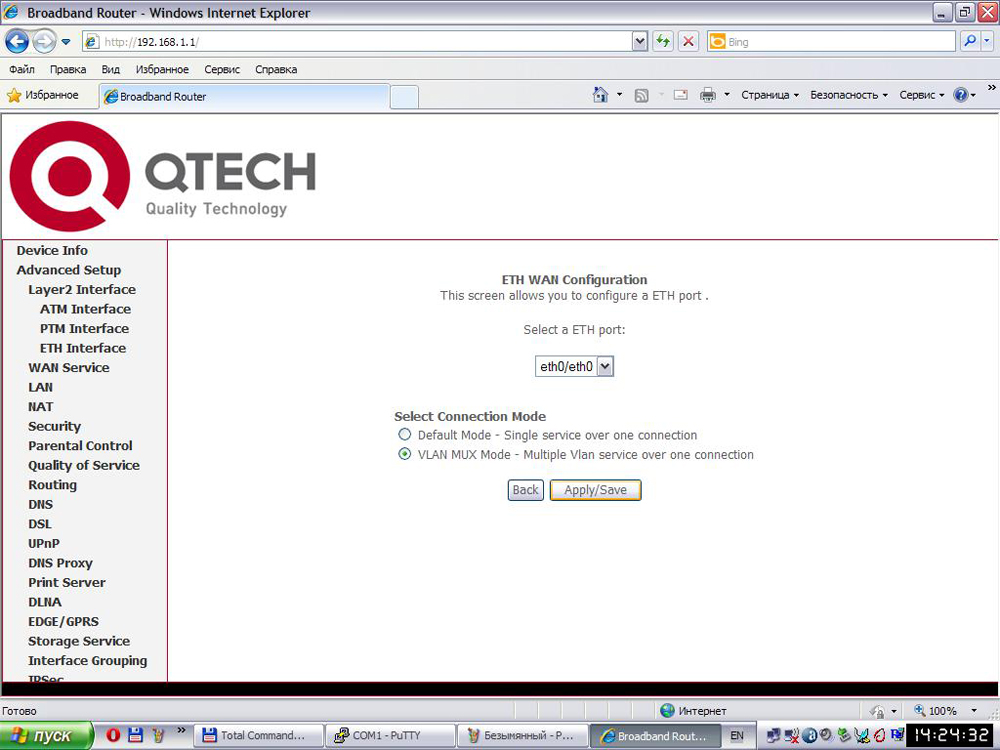1000x750 pixels.
Task: Switch to COM1 - PuTTY taskbar window
Action: pos(390,735)
